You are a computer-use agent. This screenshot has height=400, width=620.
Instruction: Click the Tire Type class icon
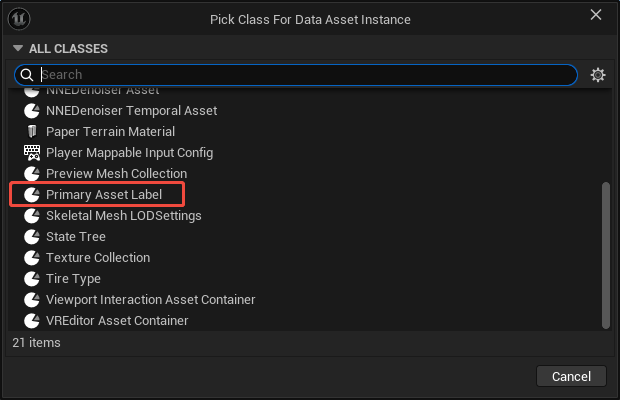[31, 279]
